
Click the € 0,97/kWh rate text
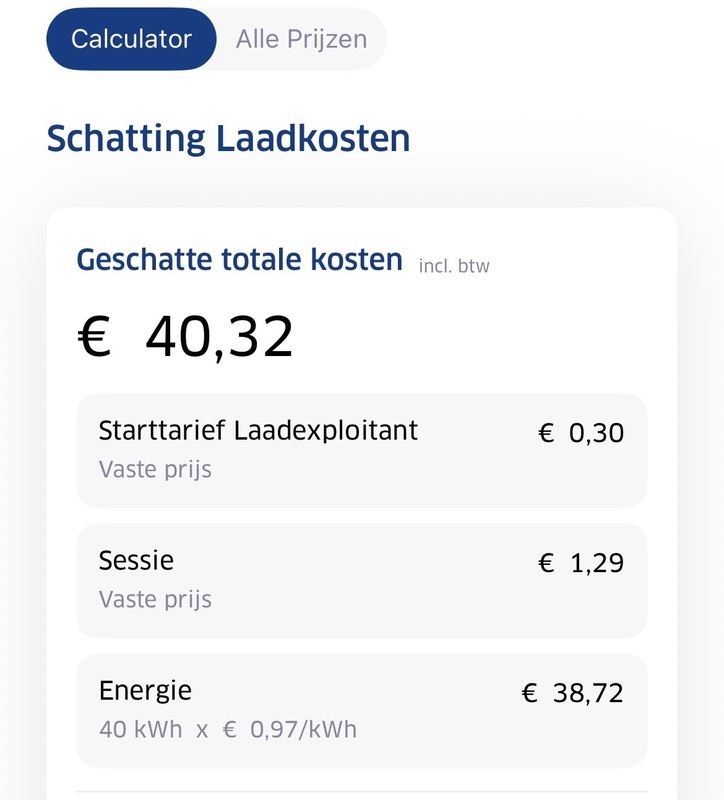point(289,729)
